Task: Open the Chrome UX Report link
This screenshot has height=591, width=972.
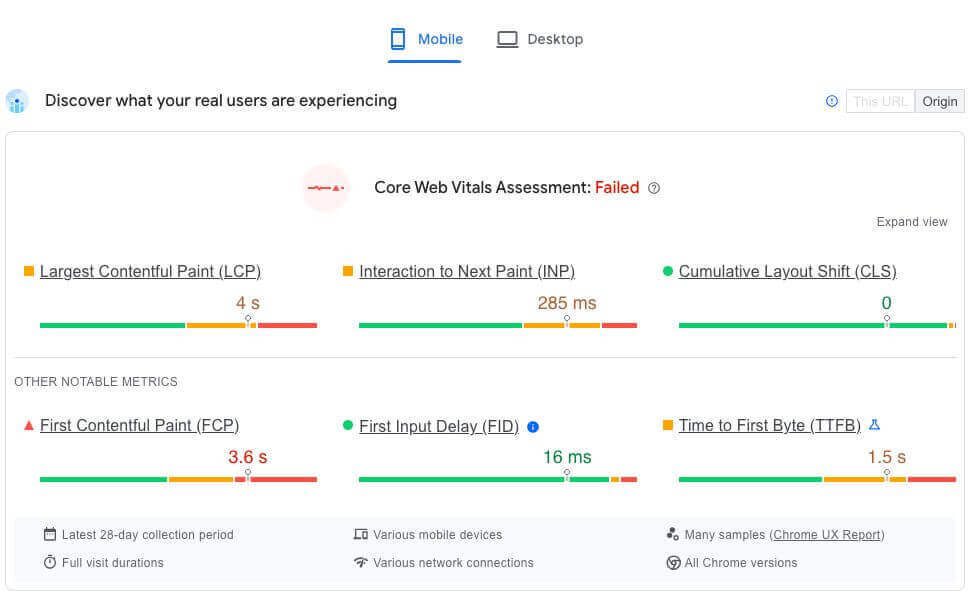Action: click(x=827, y=535)
